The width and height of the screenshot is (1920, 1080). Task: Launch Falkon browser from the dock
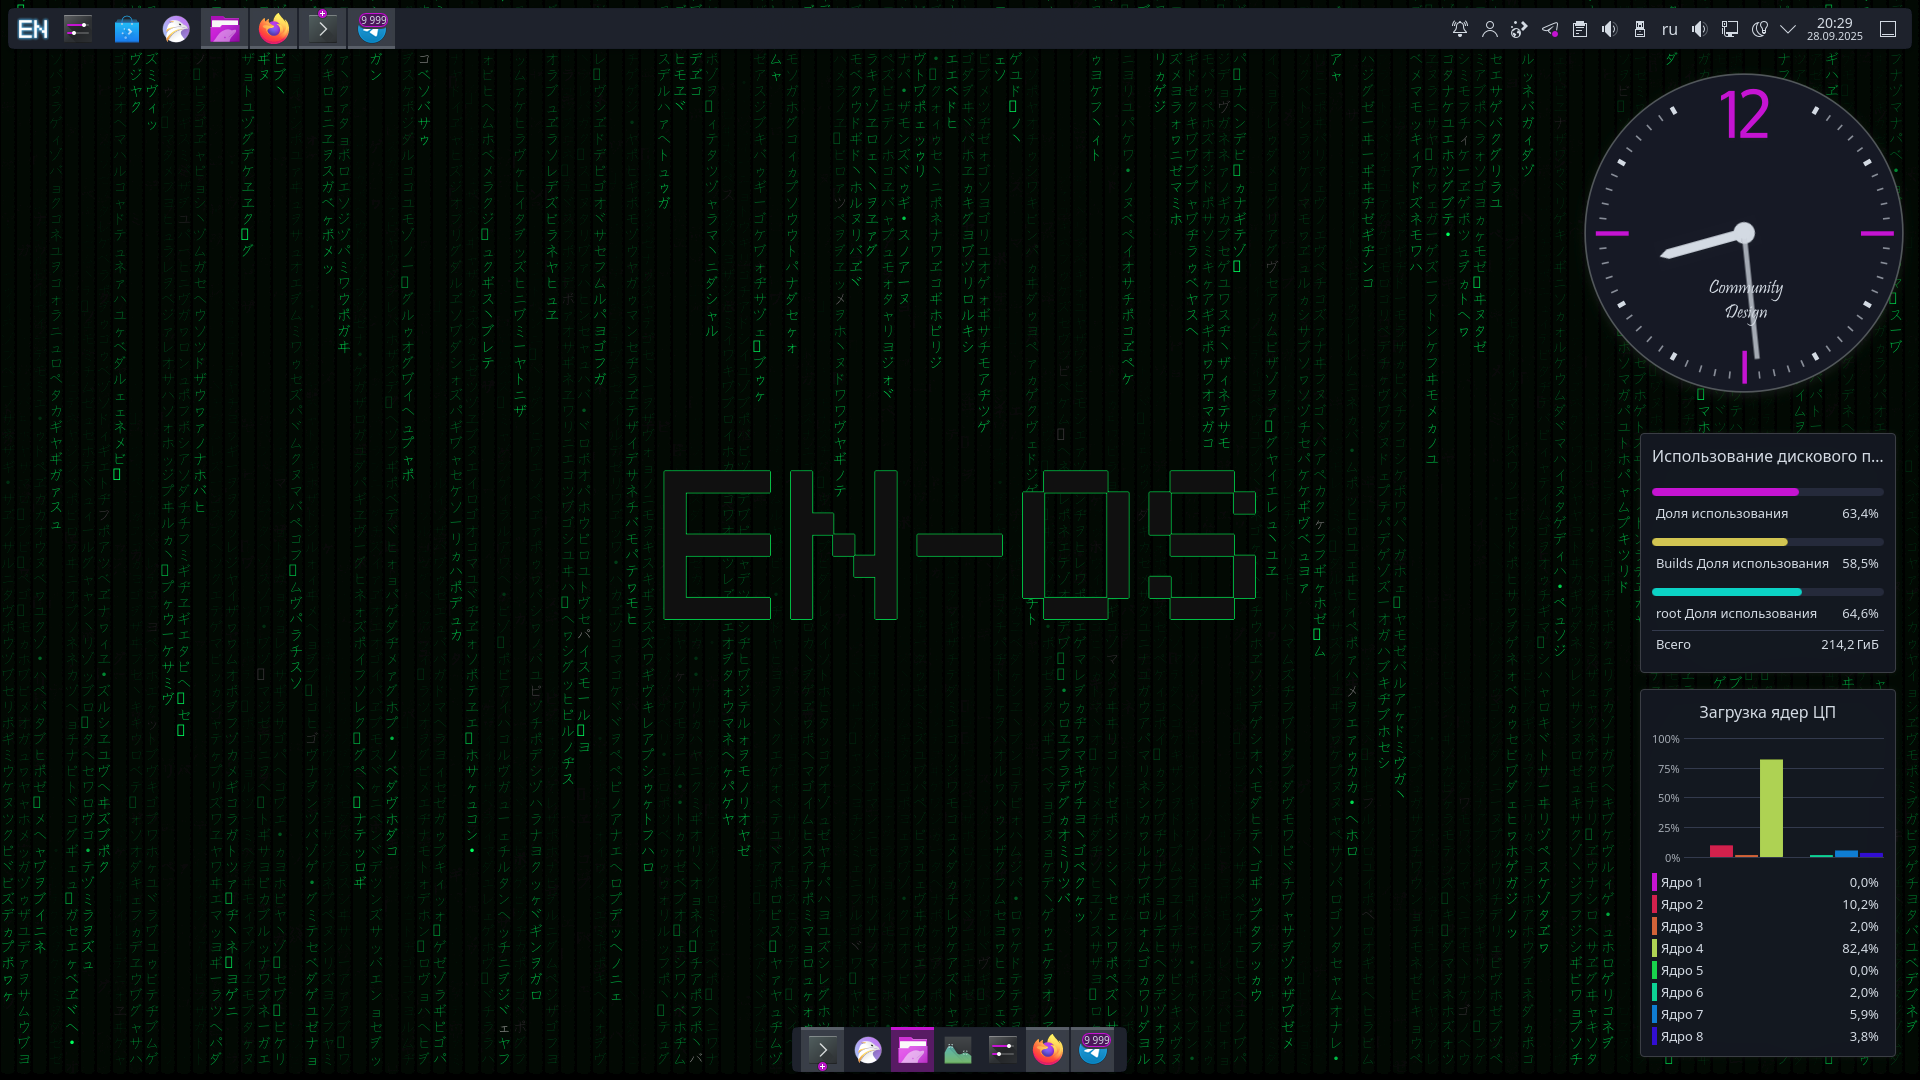tap(867, 1050)
